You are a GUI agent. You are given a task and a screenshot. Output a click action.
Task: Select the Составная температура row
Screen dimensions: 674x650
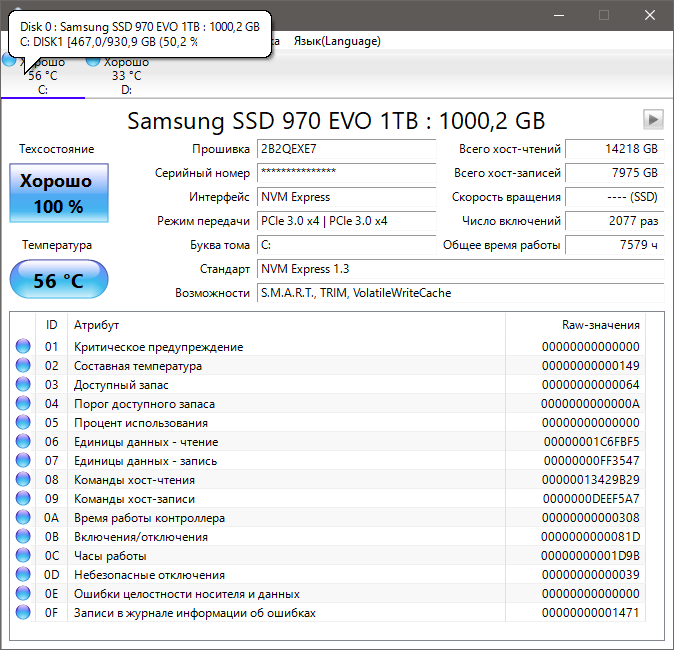(x=328, y=365)
